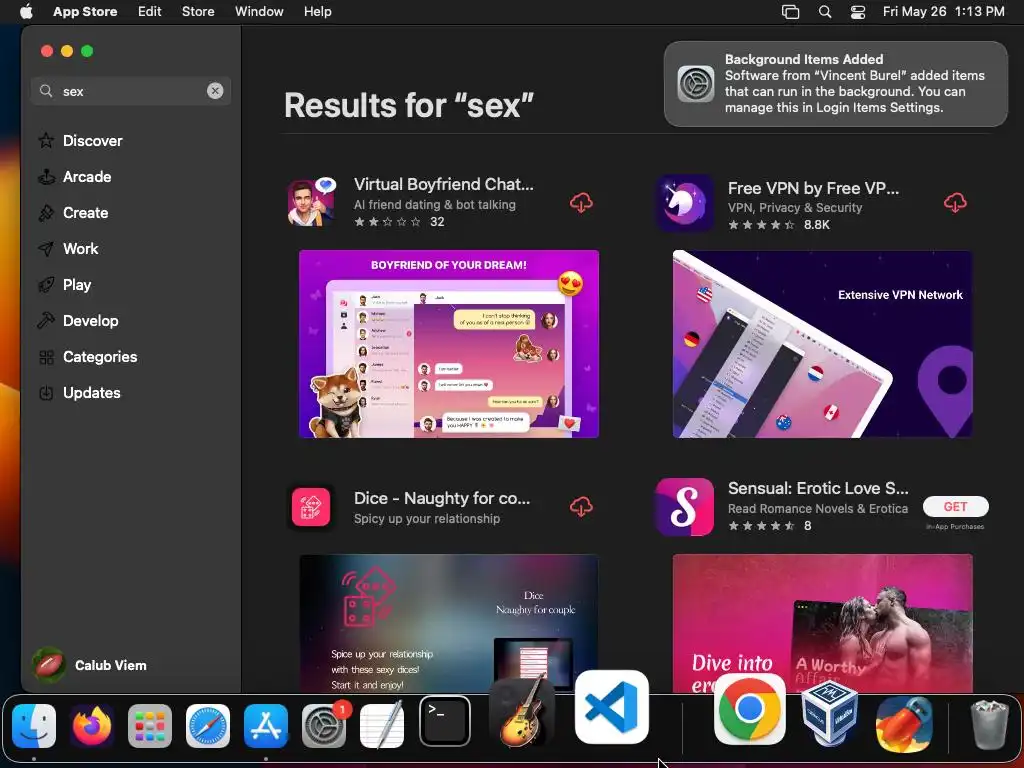View the Sensual Dive into screenshot

(822, 623)
